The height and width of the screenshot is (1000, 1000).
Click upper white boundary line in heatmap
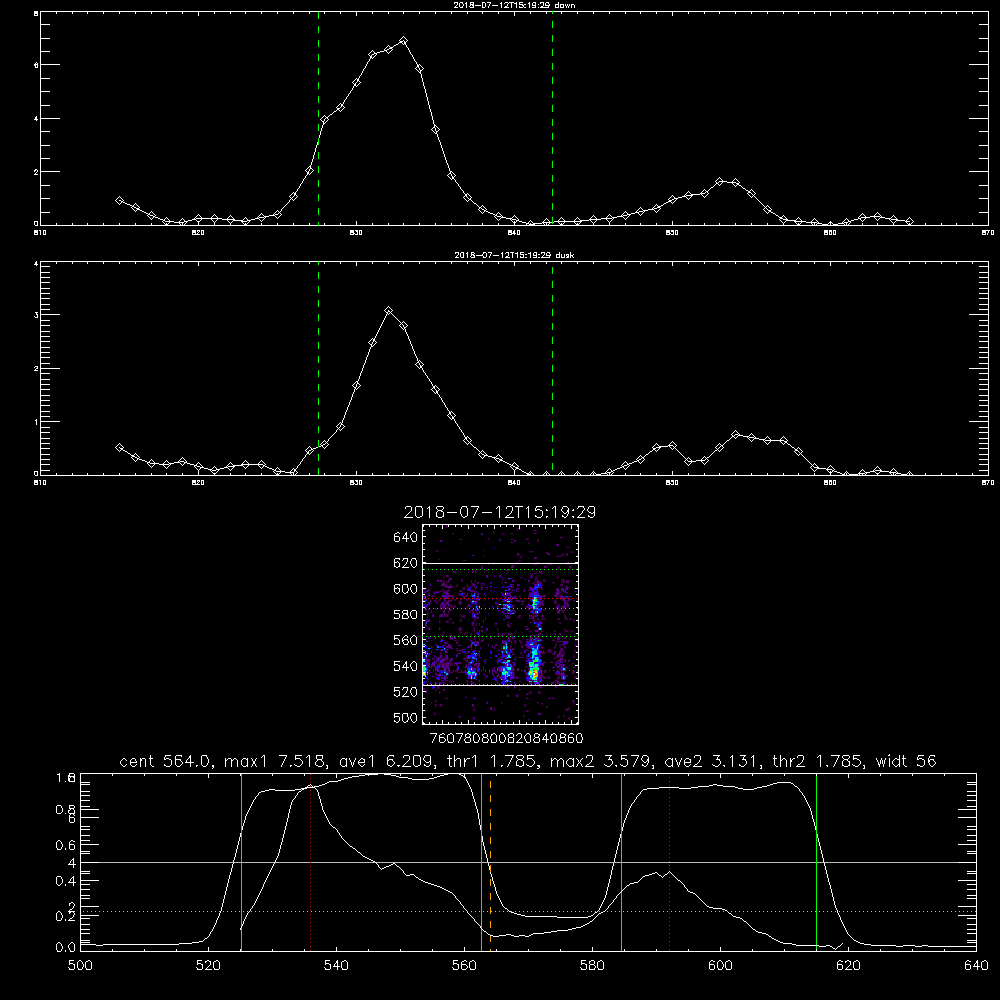coord(500,563)
